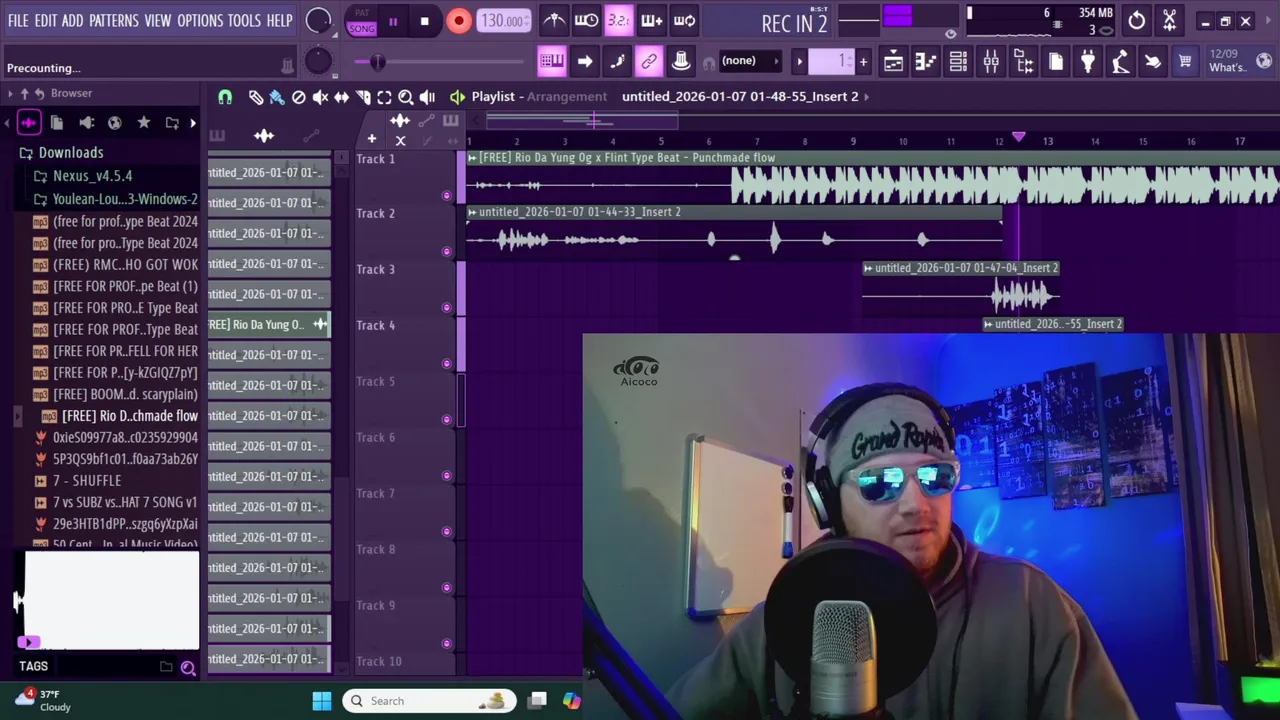
Task: Select Track 3 header
Action: tap(404, 287)
